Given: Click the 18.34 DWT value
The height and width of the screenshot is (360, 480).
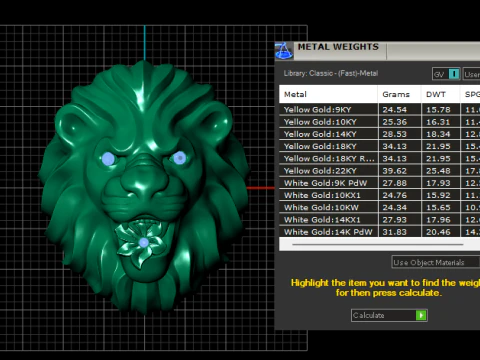Looking at the screenshot, I should tap(438, 134).
